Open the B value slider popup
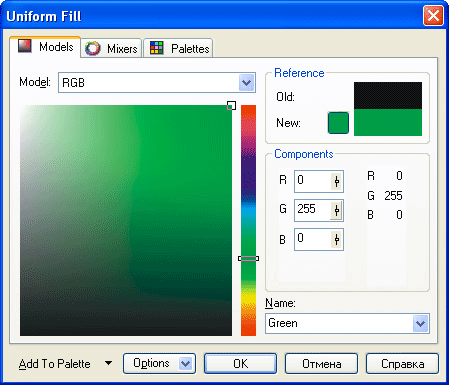449x385 pixels. [x=337, y=239]
